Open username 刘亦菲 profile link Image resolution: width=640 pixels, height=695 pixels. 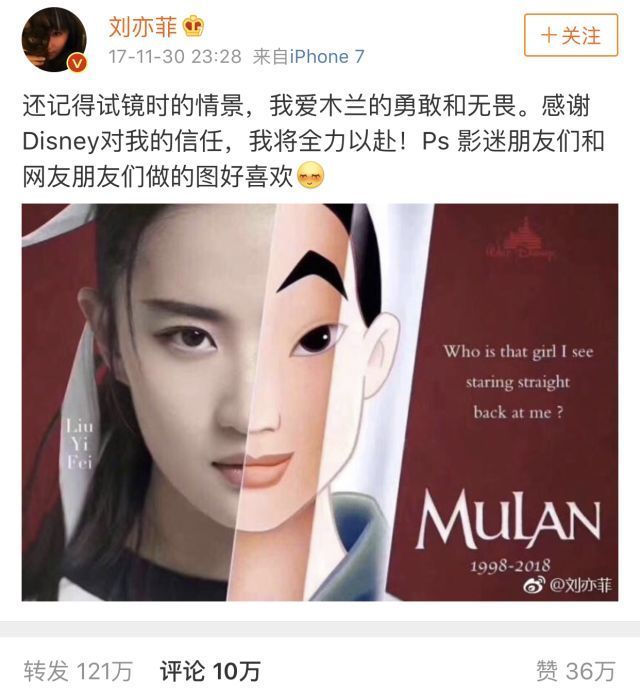pos(143,27)
